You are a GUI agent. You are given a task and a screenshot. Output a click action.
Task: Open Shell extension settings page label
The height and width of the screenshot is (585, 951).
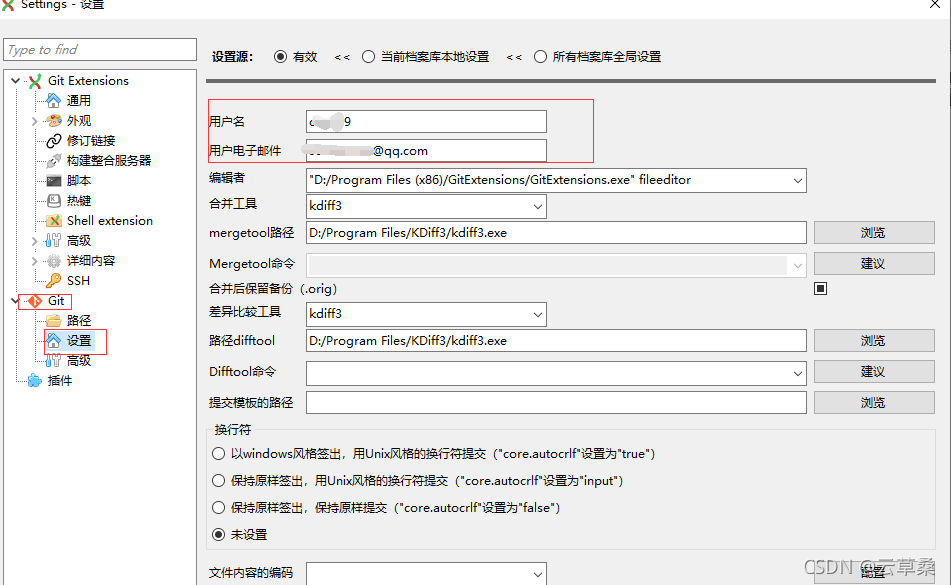(x=110, y=221)
